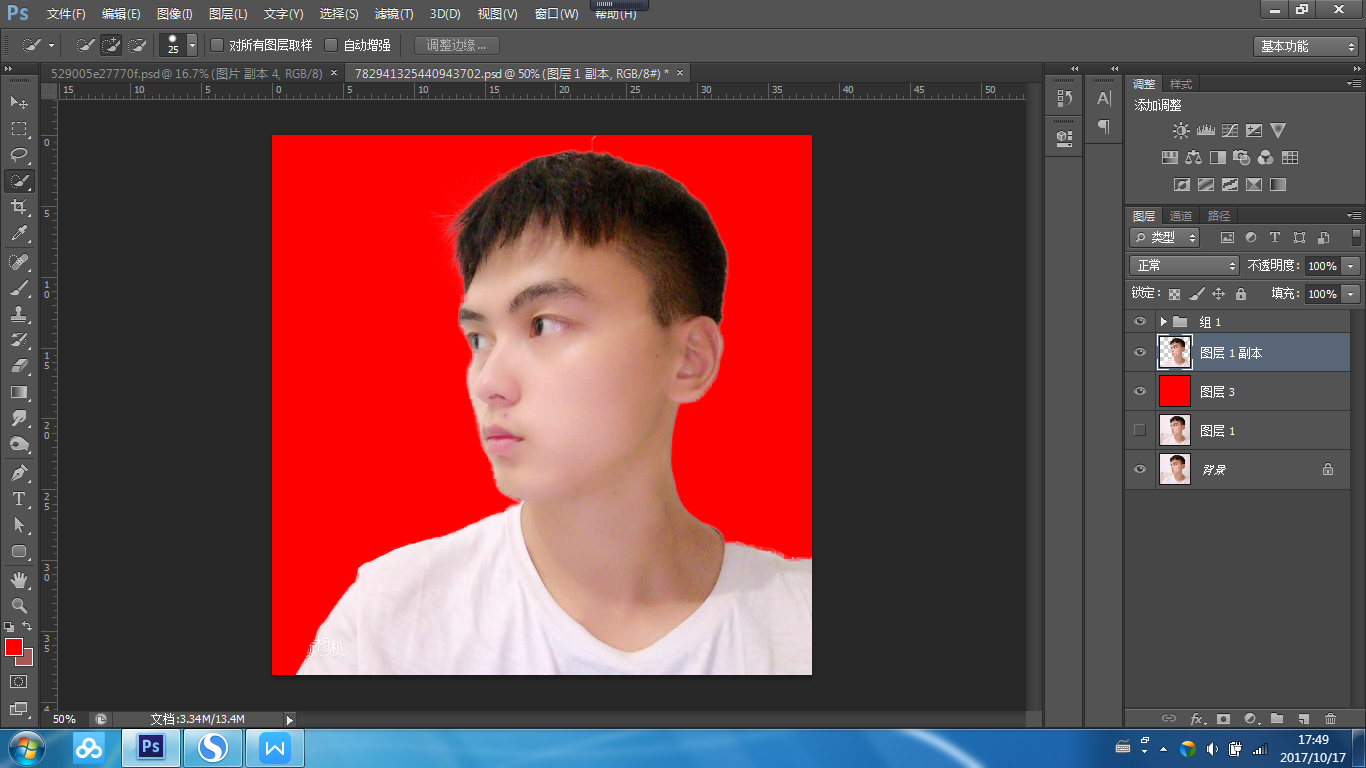The height and width of the screenshot is (768, 1366).
Task: Show the hidden 图层 1 layer
Action: coord(1139,431)
